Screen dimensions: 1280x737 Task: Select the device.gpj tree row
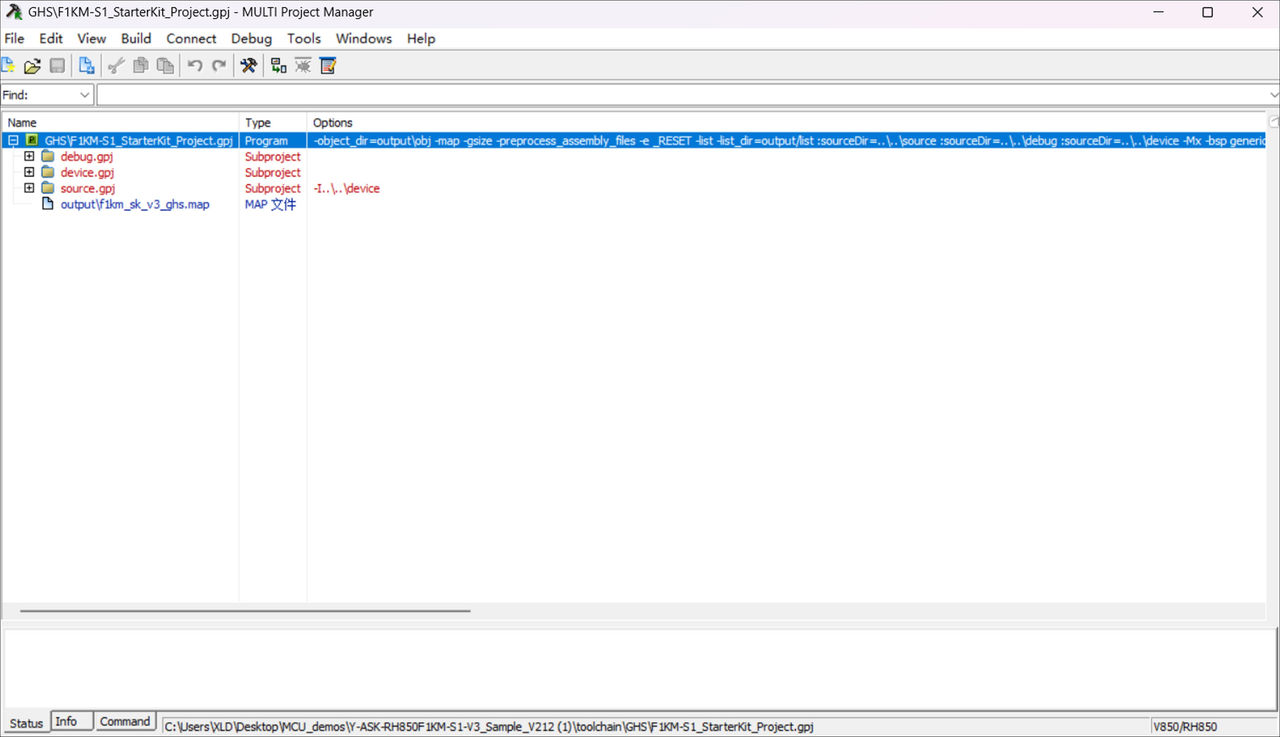pos(86,173)
